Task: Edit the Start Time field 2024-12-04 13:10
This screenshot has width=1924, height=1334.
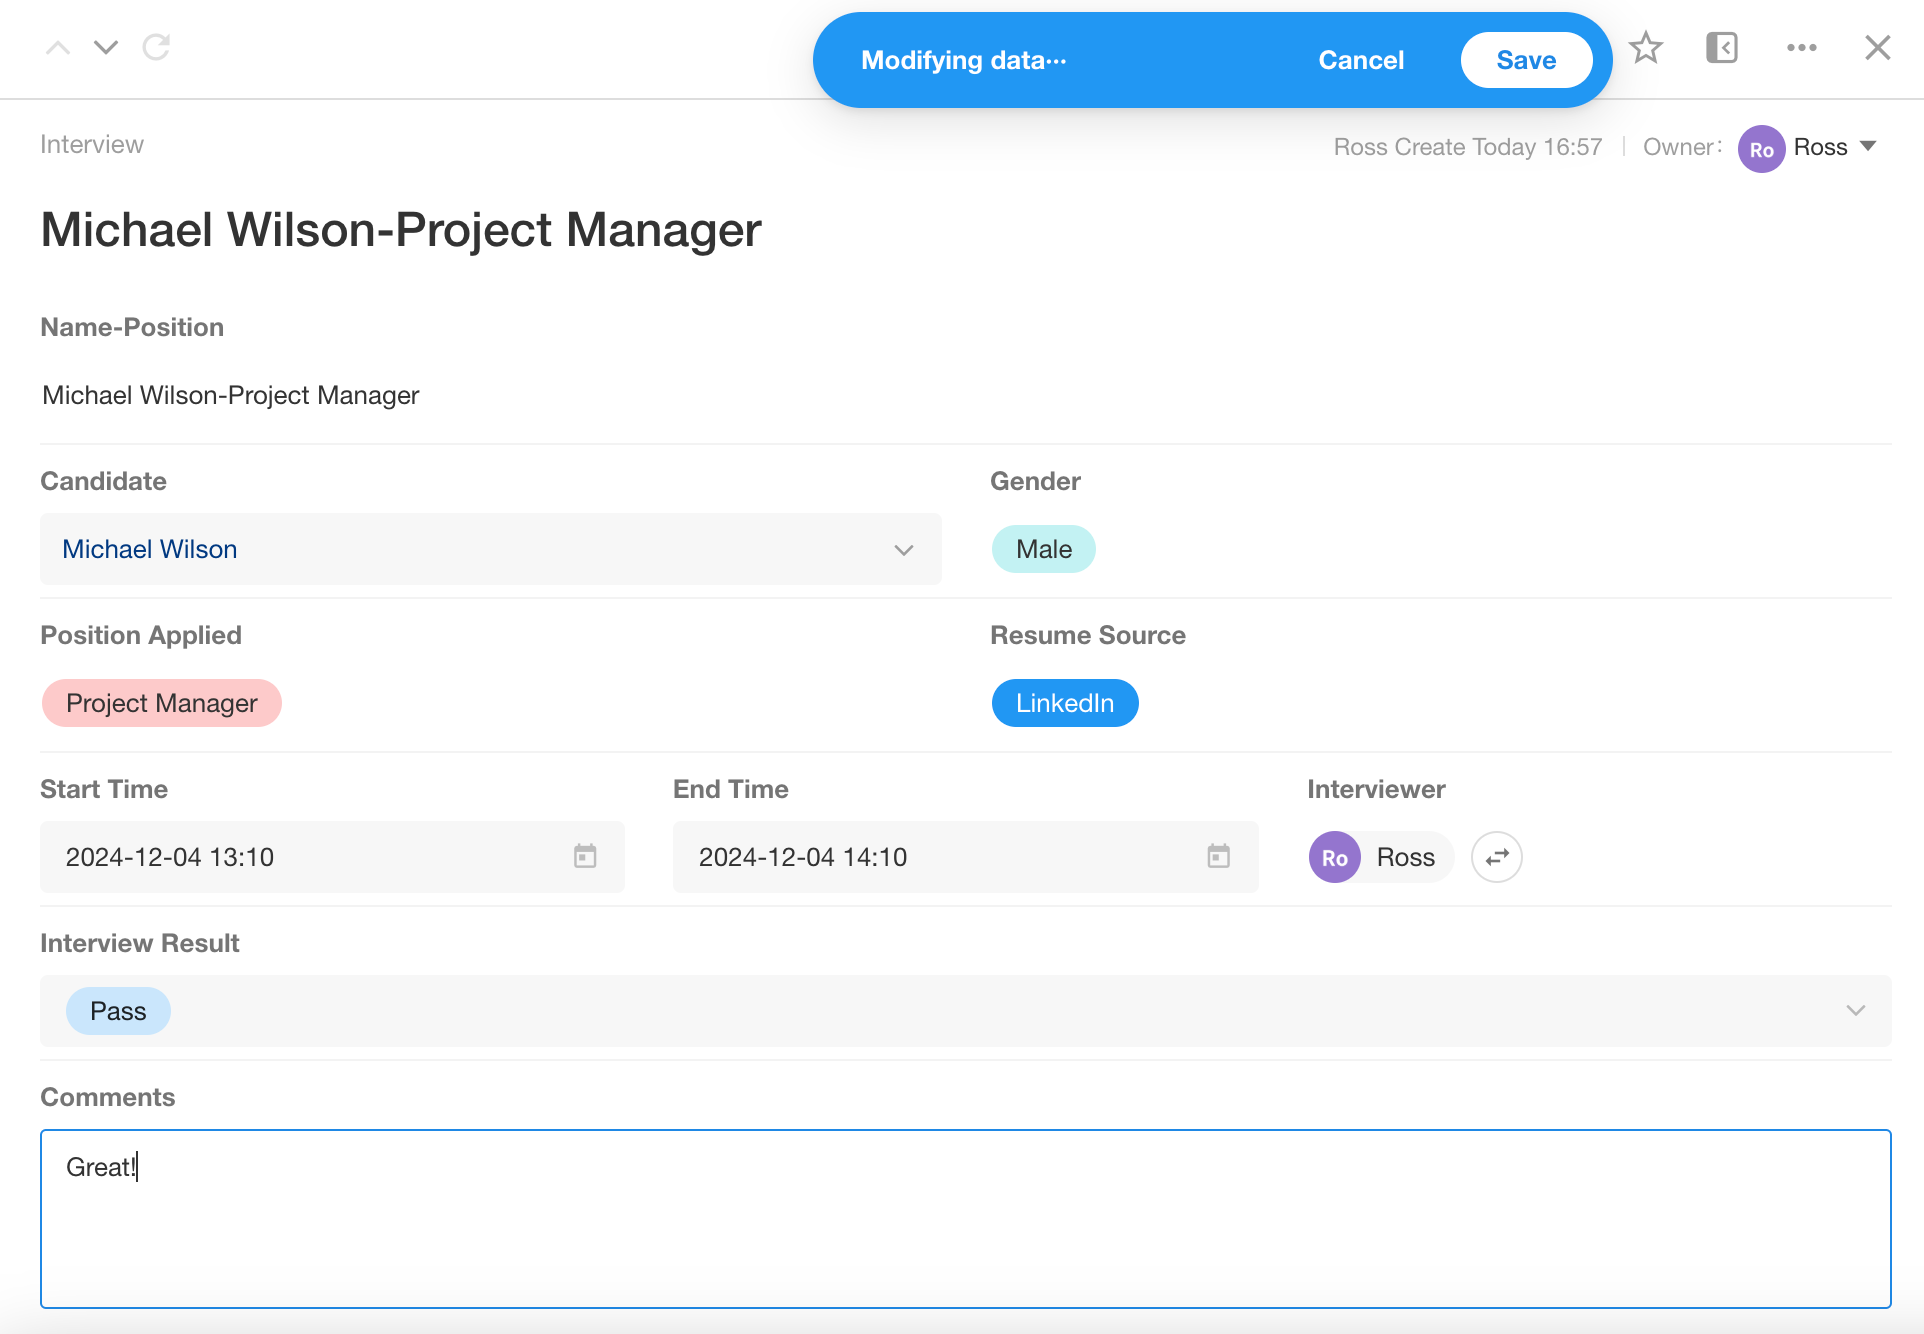Action: [332, 857]
